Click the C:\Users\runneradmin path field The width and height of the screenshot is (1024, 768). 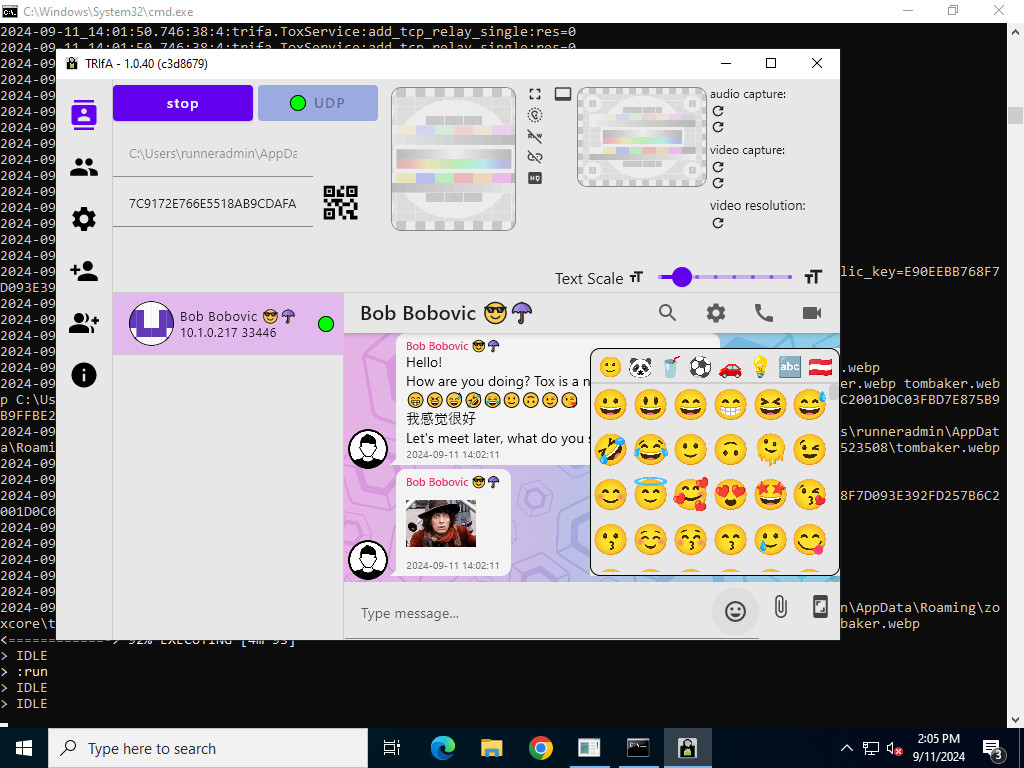coord(213,153)
